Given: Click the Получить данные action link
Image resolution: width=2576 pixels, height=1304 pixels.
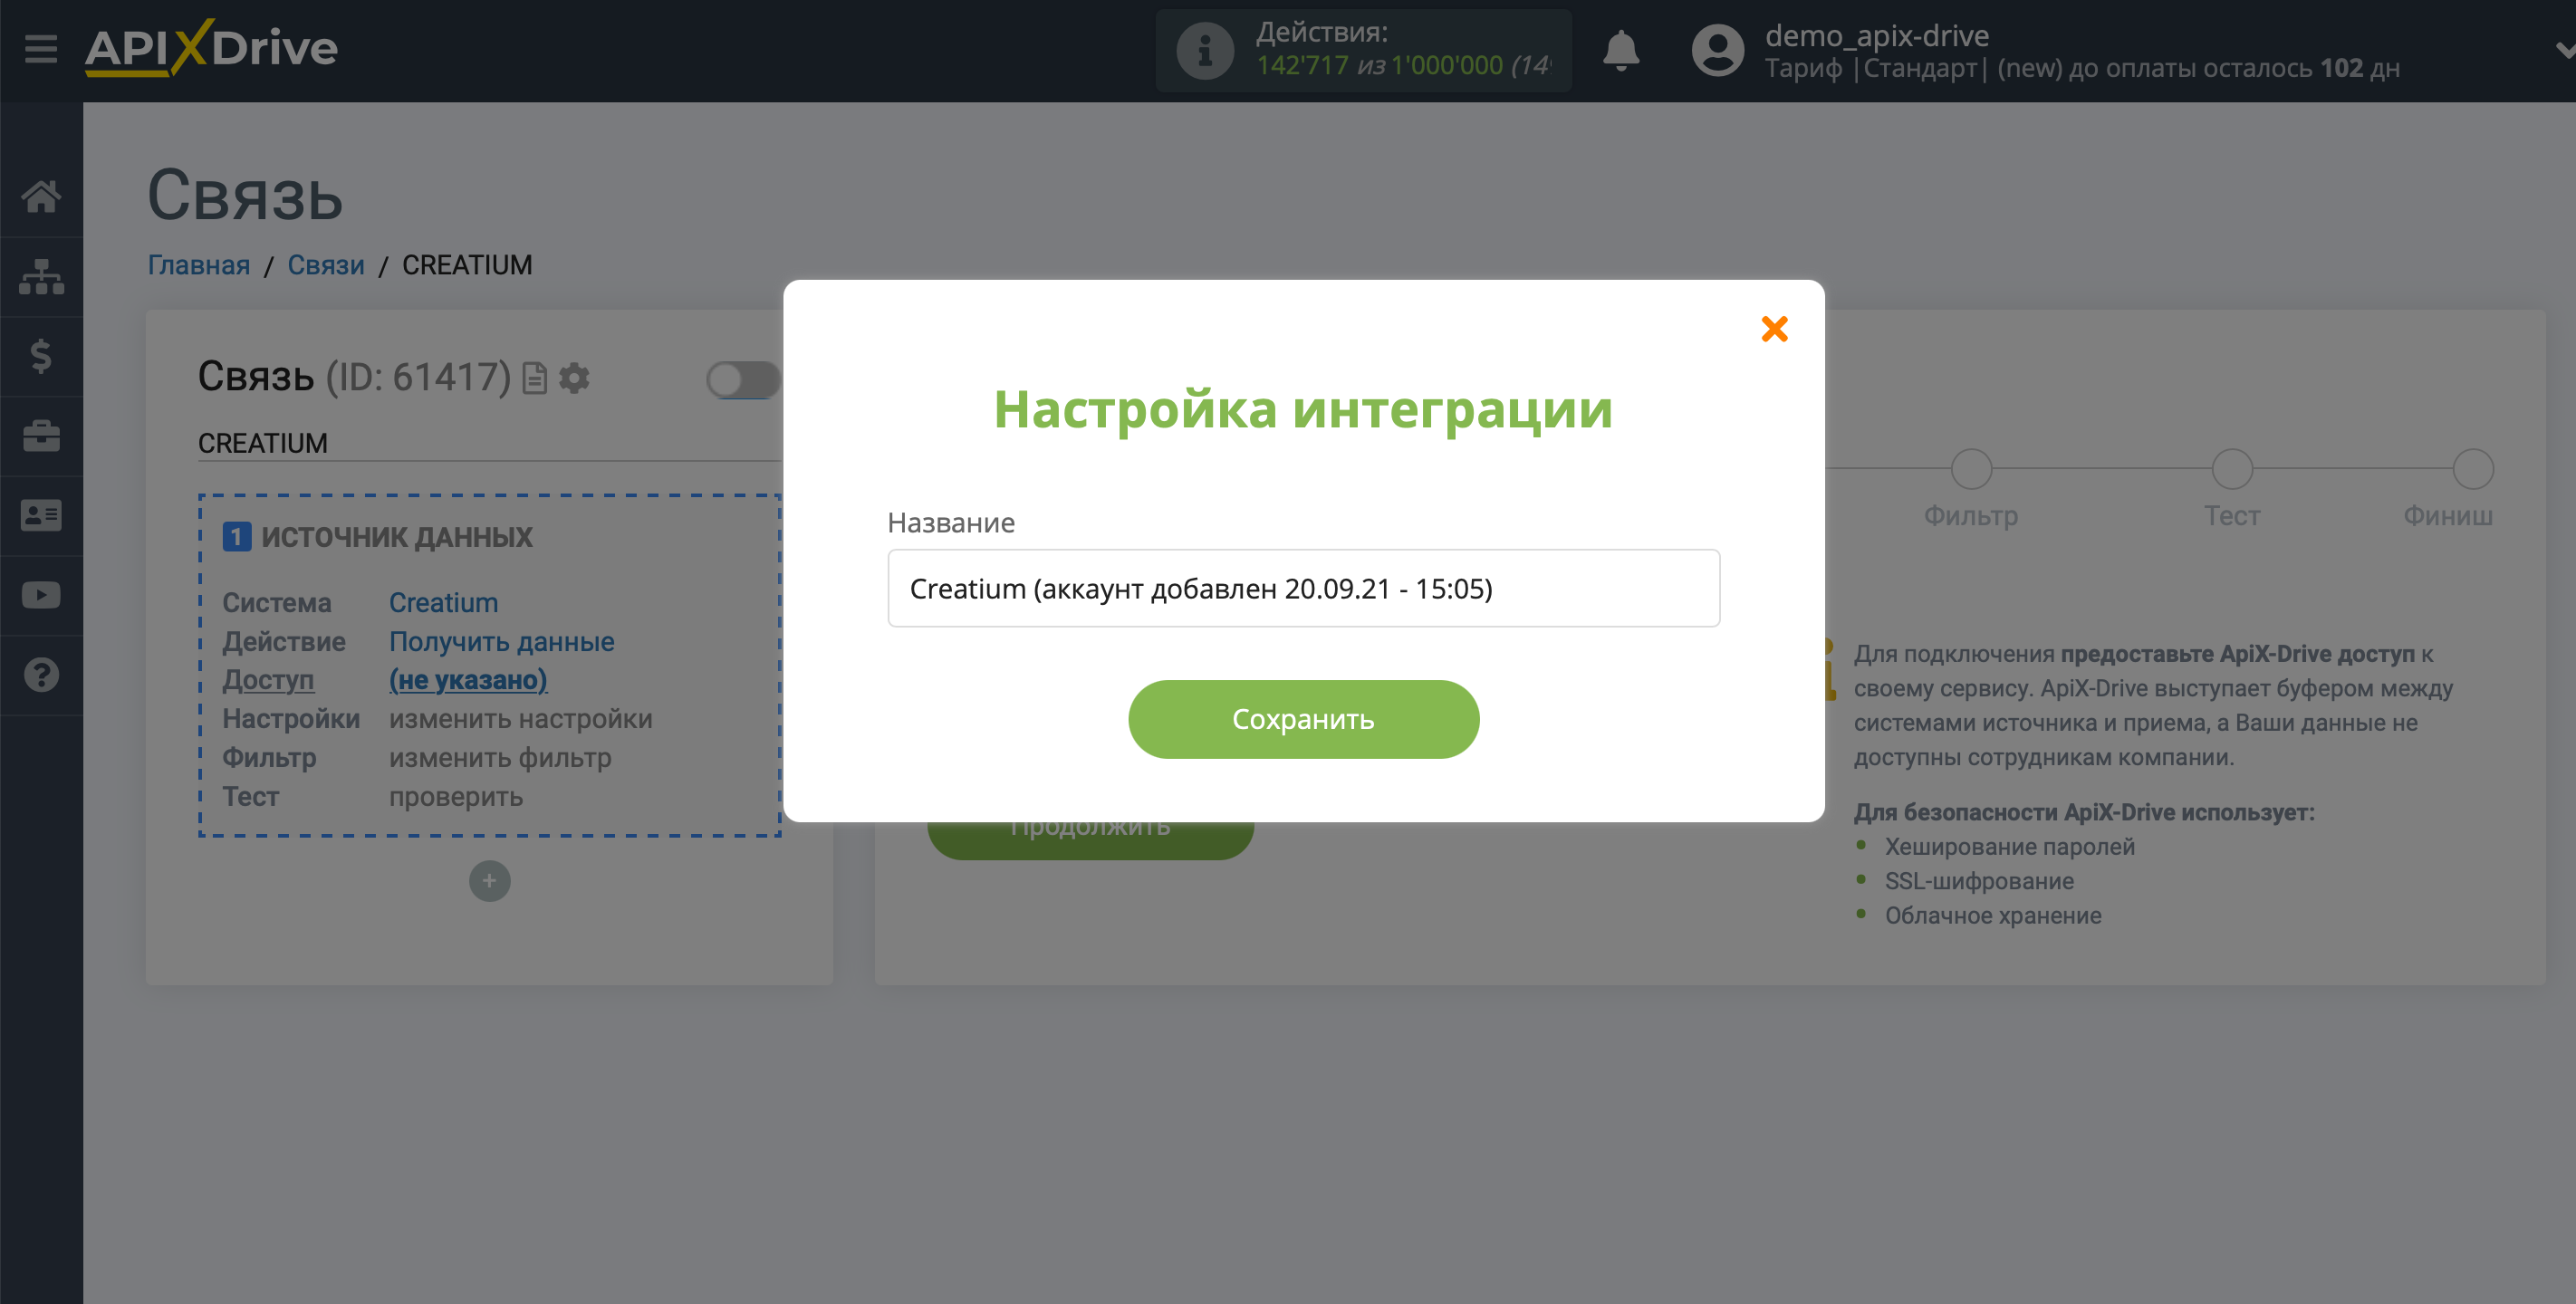Looking at the screenshot, I should pyautogui.click(x=501, y=642).
